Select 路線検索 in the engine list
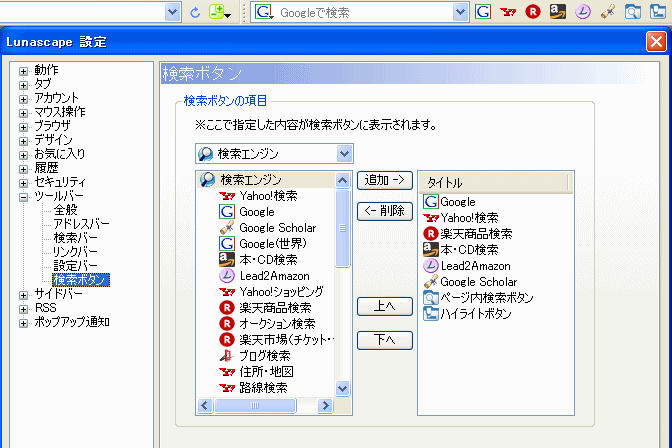The width and height of the screenshot is (672, 448). [x=253, y=388]
